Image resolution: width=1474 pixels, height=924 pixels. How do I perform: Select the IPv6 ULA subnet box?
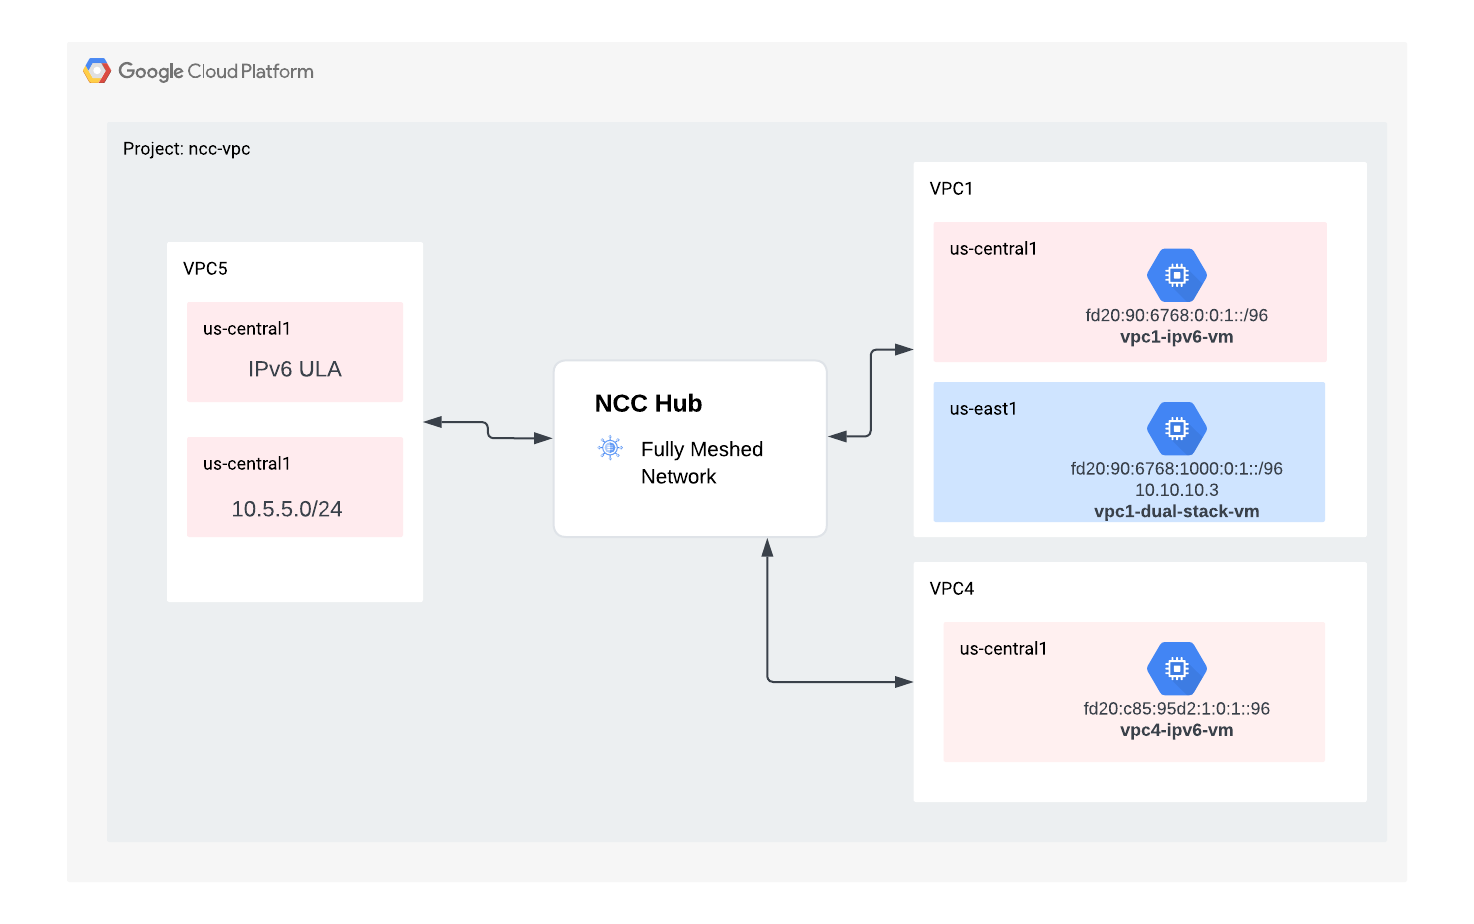295,352
